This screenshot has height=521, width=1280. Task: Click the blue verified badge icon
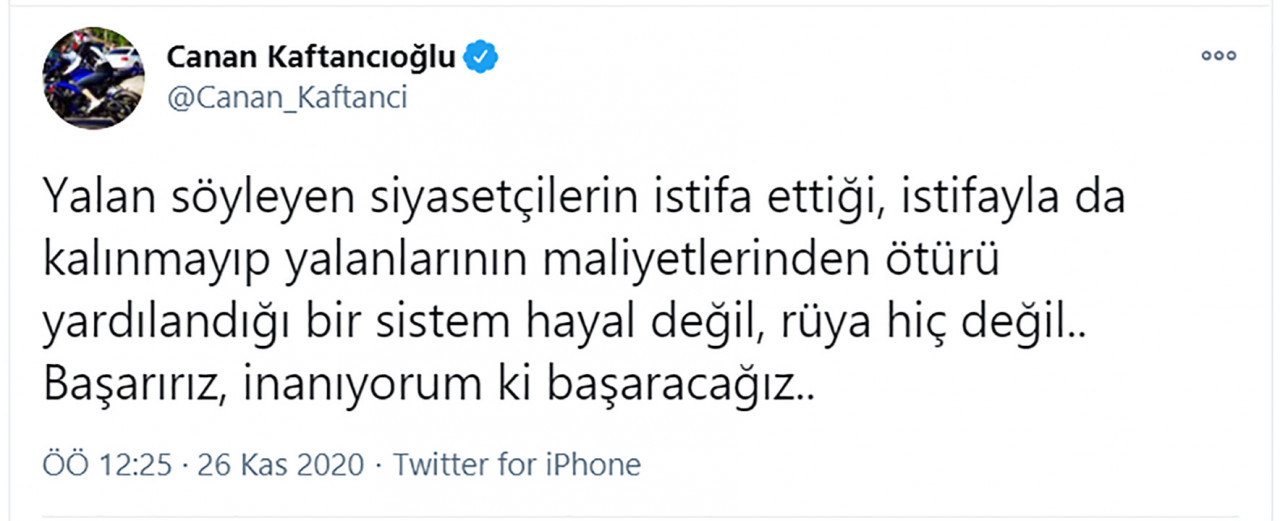click(483, 57)
